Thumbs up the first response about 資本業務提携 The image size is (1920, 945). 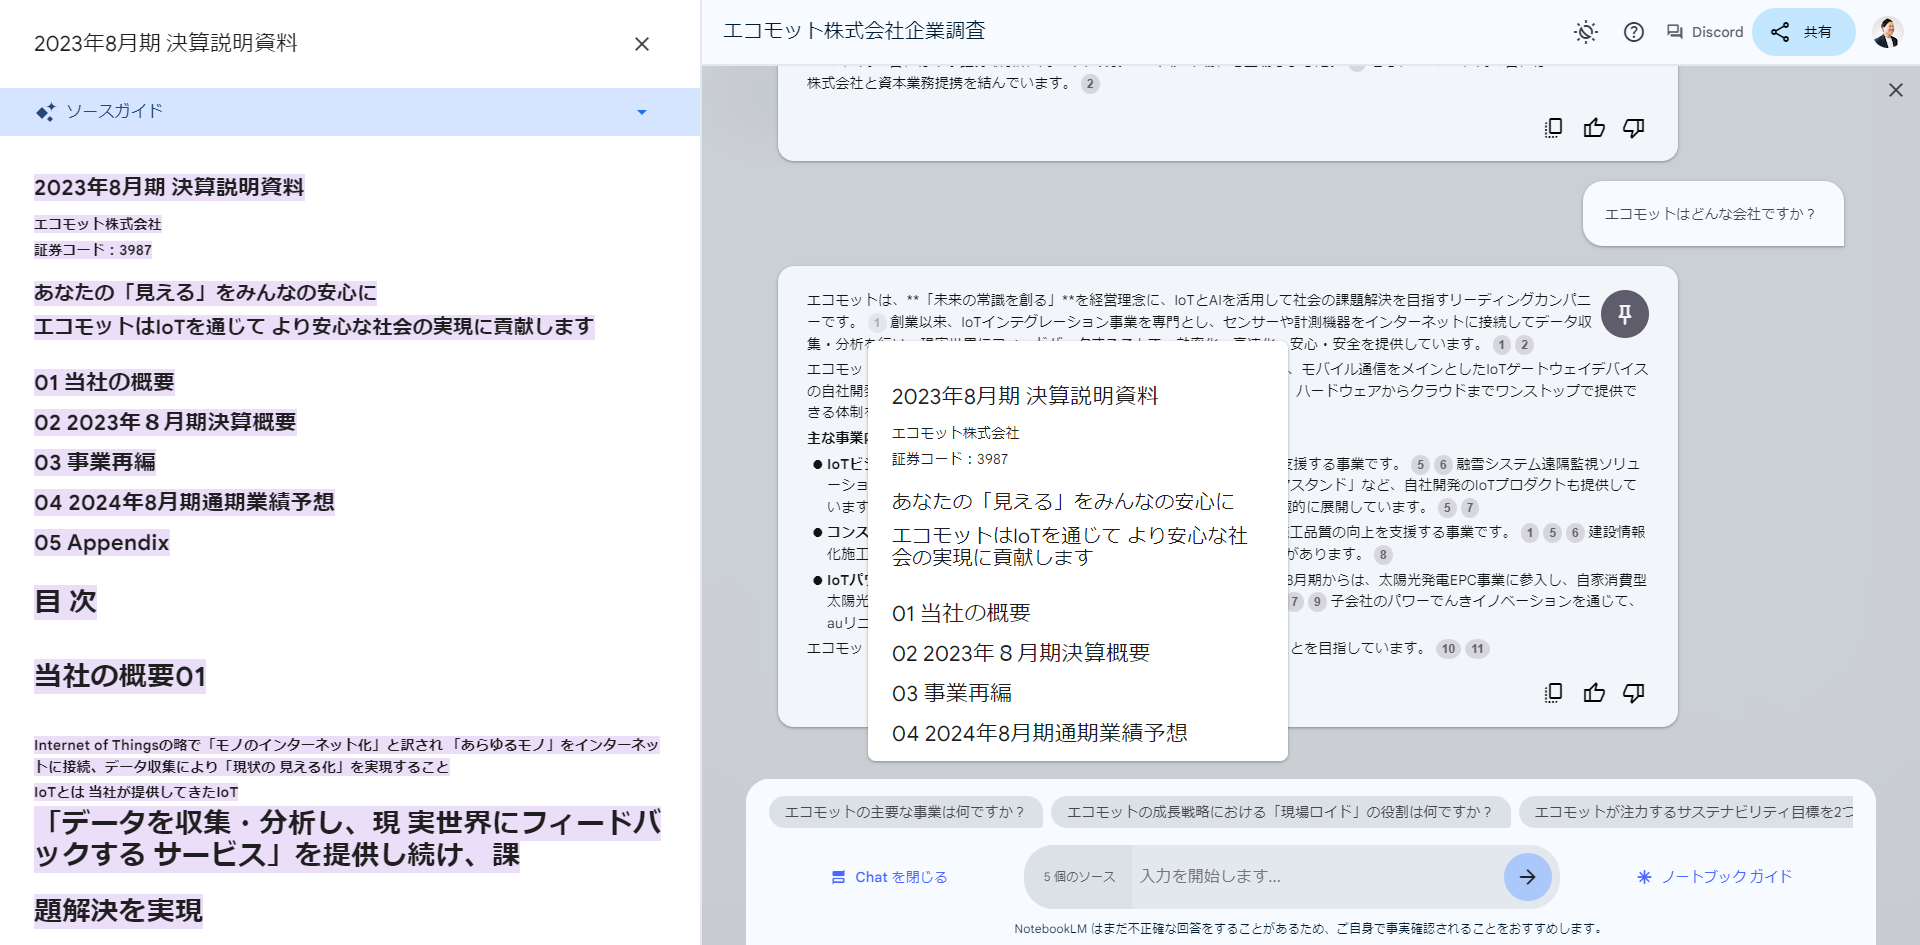[x=1594, y=128]
